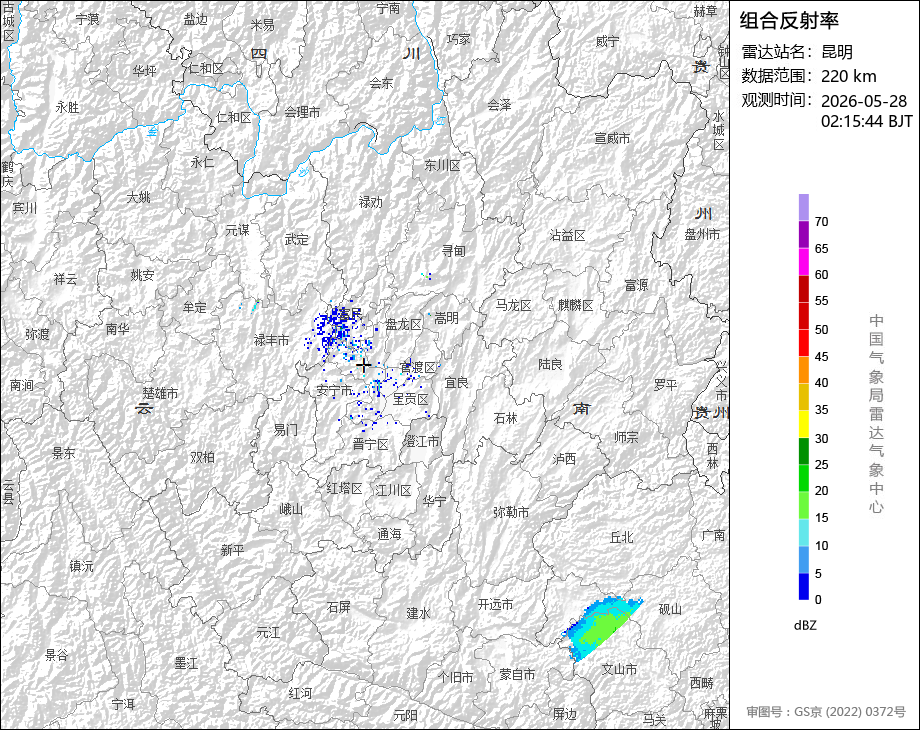Click the 沾益区 map label
The width and height of the screenshot is (920, 730).
pos(567,236)
